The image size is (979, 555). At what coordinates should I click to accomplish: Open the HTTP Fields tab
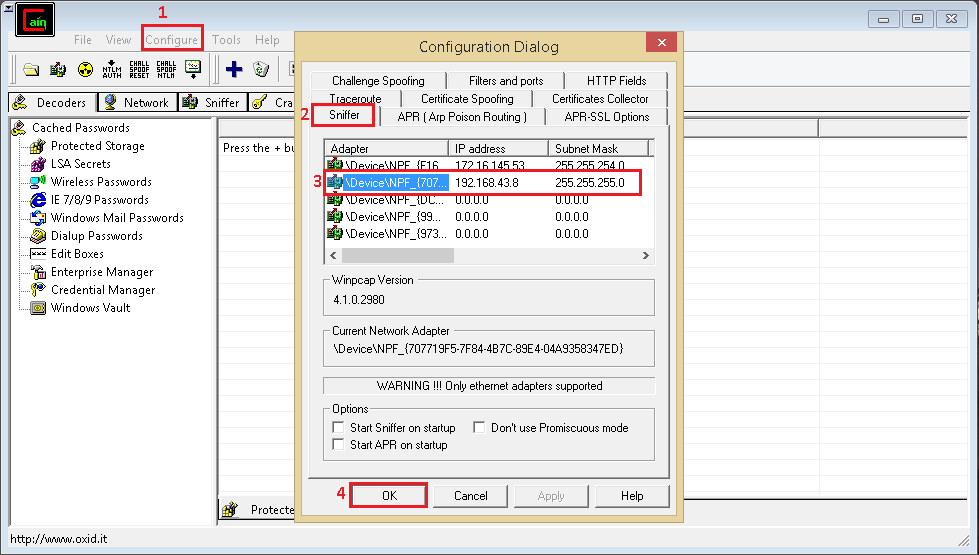(x=616, y=81)
